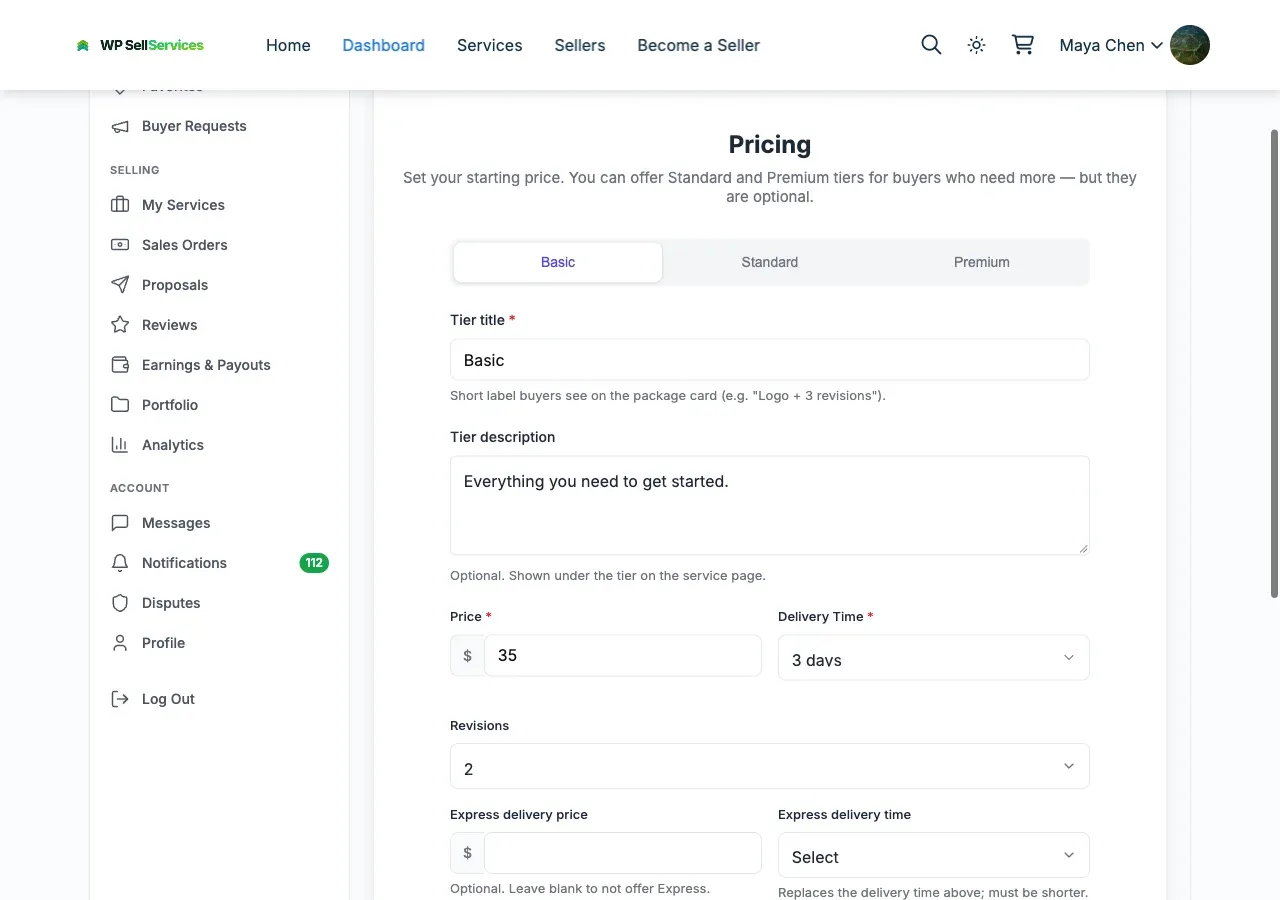This screenshot has width=1280, height=900.
Task: Open Dashboard in top navigation
Action: 384,45
